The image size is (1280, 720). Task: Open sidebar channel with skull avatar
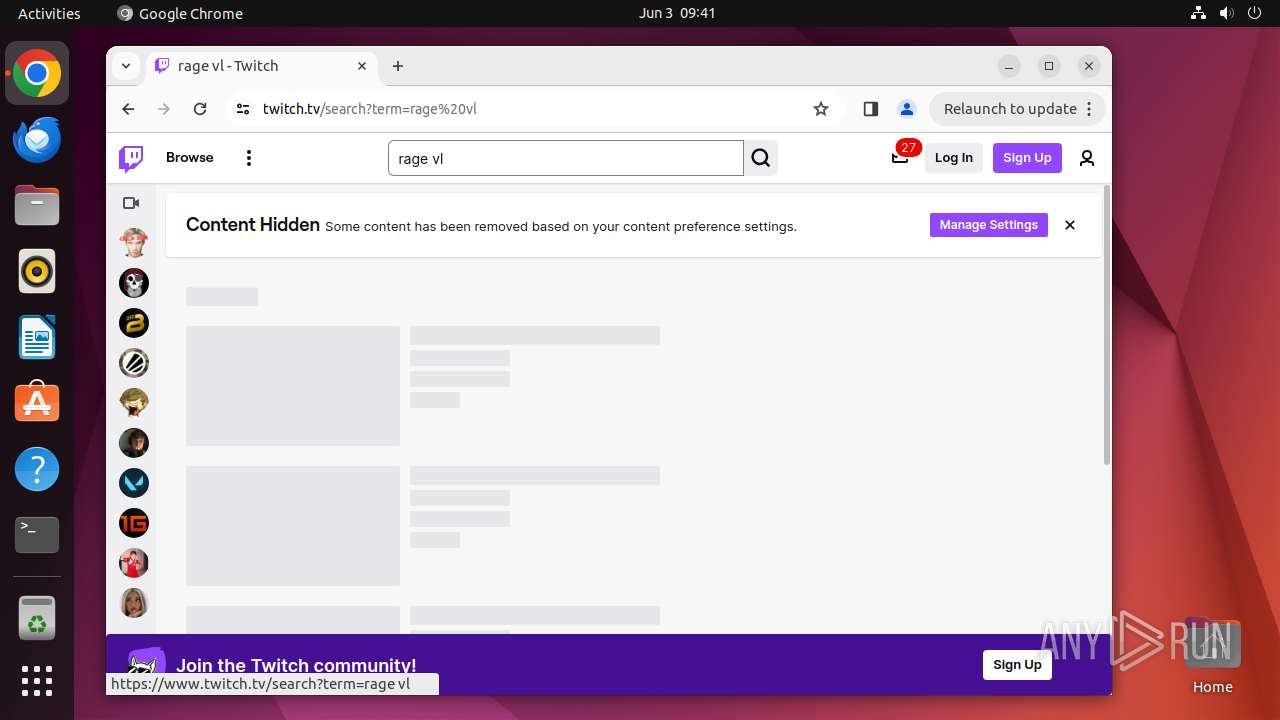point(134,282)
